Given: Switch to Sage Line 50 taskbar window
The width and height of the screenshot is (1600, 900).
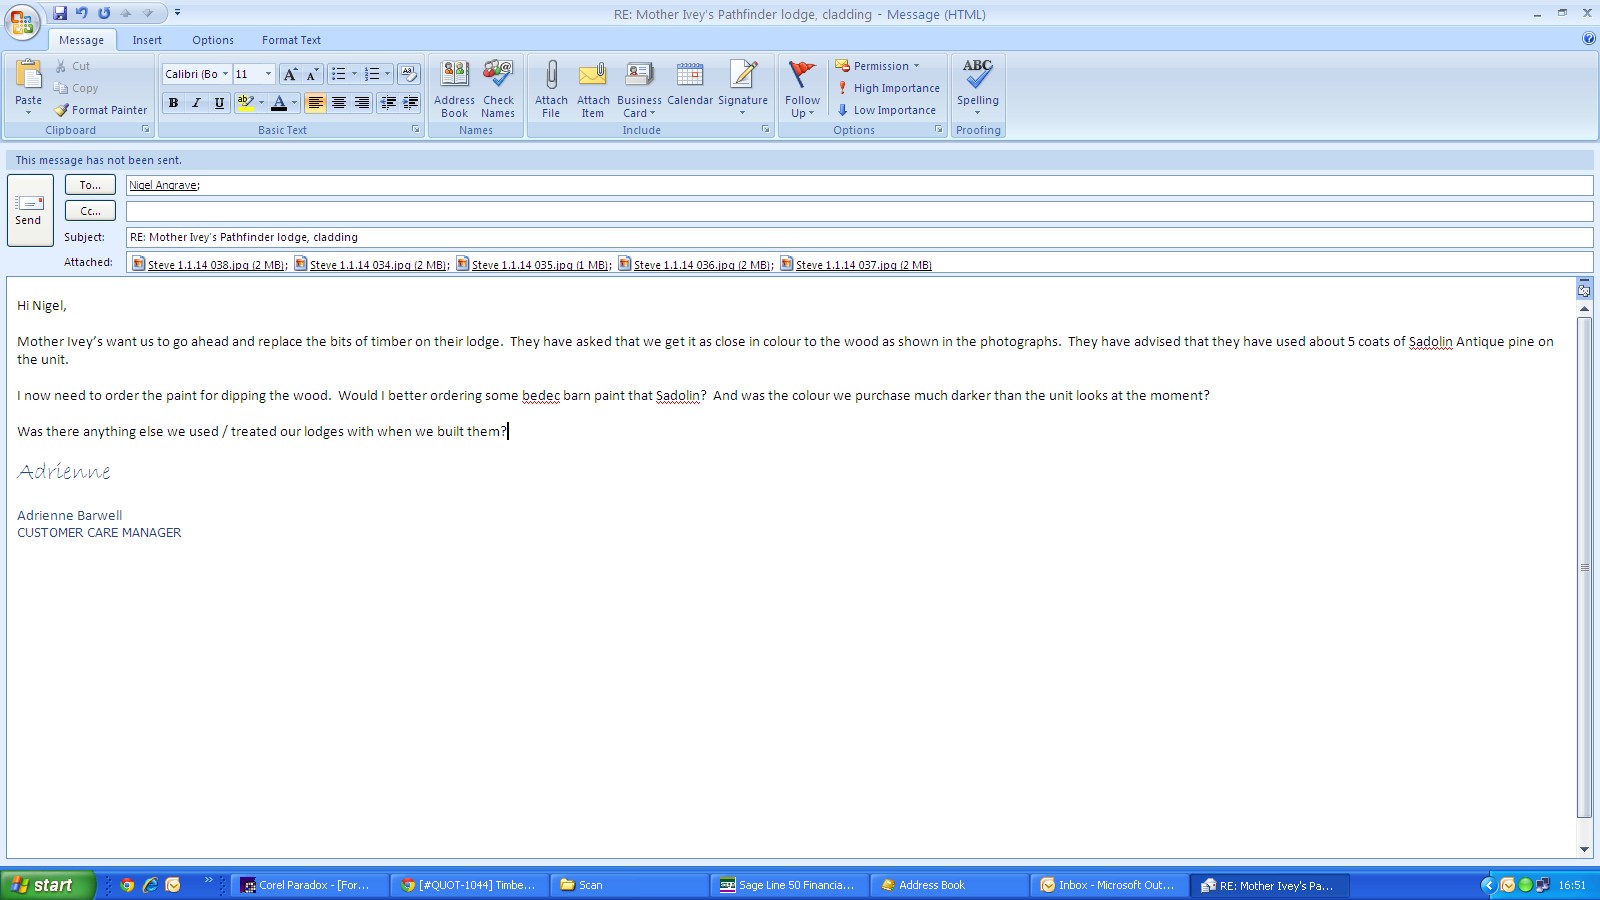Looking at the screenshot, I should pos(787,885).
